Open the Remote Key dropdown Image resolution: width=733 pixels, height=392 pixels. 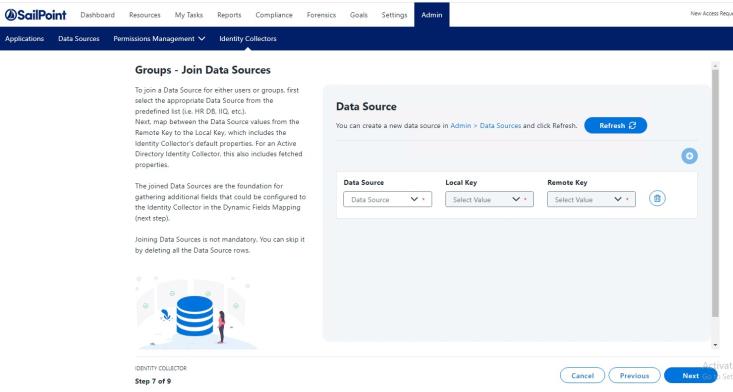click(x=591, y=200)
